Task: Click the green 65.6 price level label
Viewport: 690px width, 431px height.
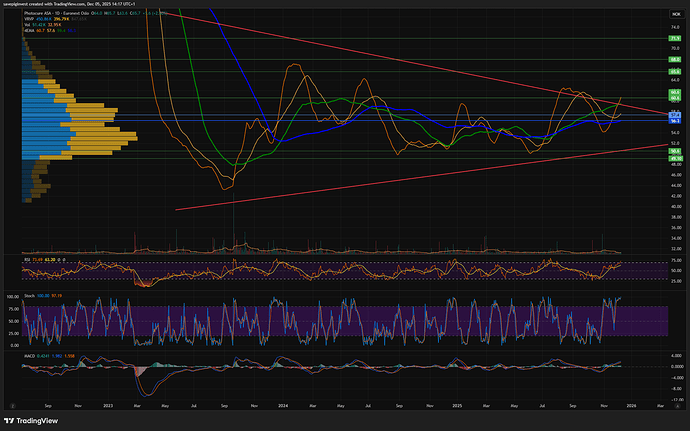Action: (x=675, y=72)
